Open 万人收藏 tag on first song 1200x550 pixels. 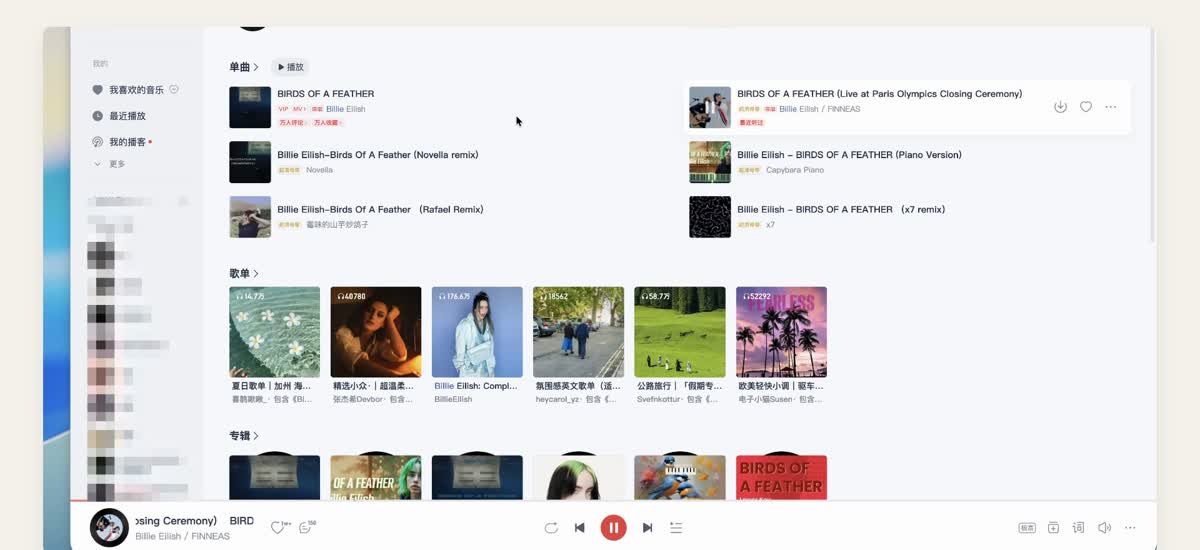coord(327,123)
